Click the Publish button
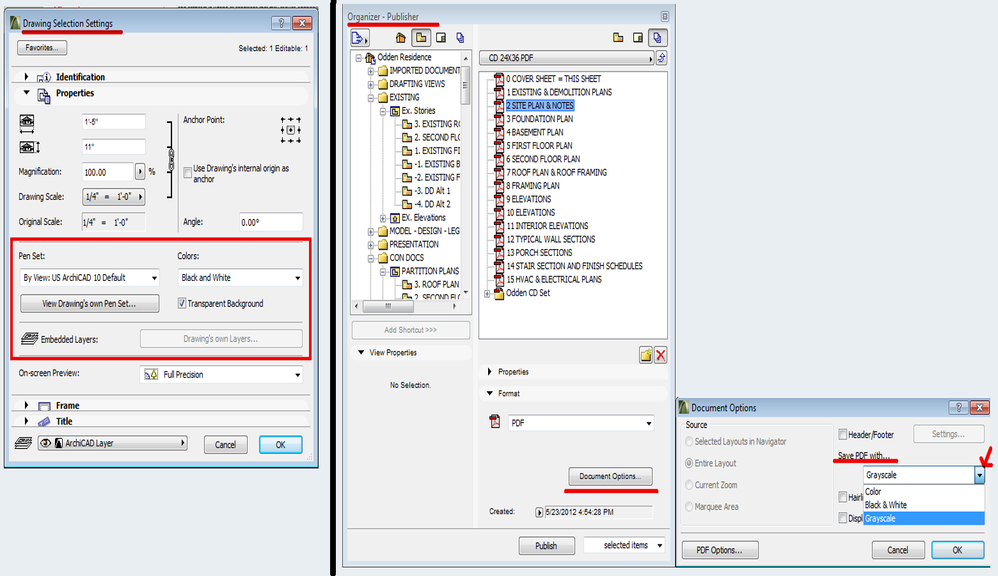Image resolution: width=998 pixels, height=576 pixels. pos(546,545)
